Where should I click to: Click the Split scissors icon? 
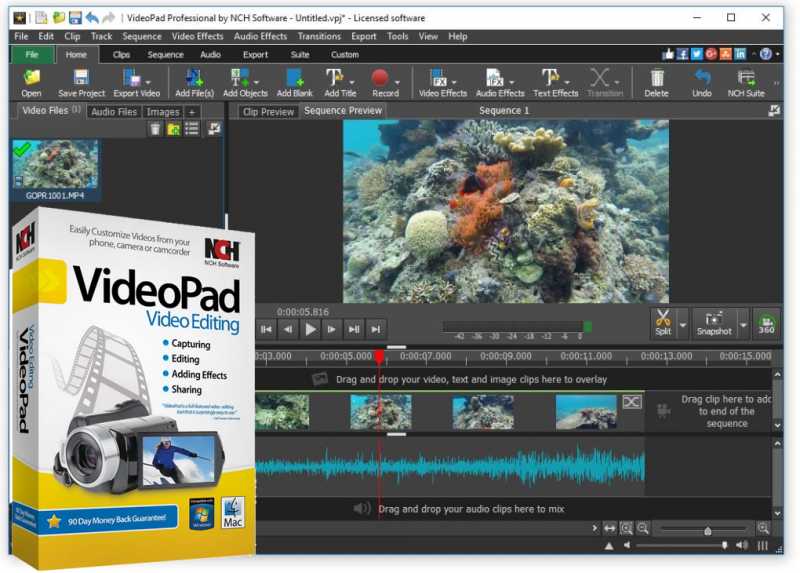[x=663, y=323]
